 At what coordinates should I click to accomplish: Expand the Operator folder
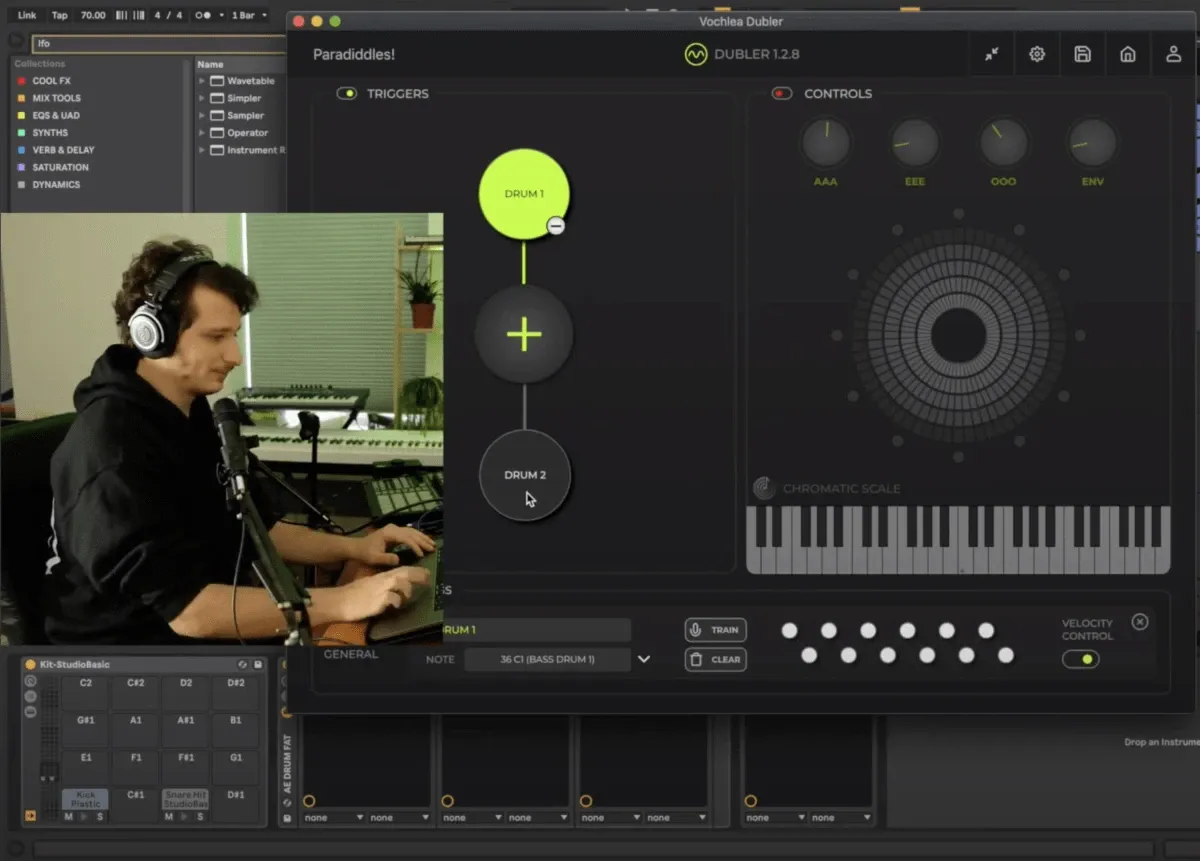(x=202, y=132)
